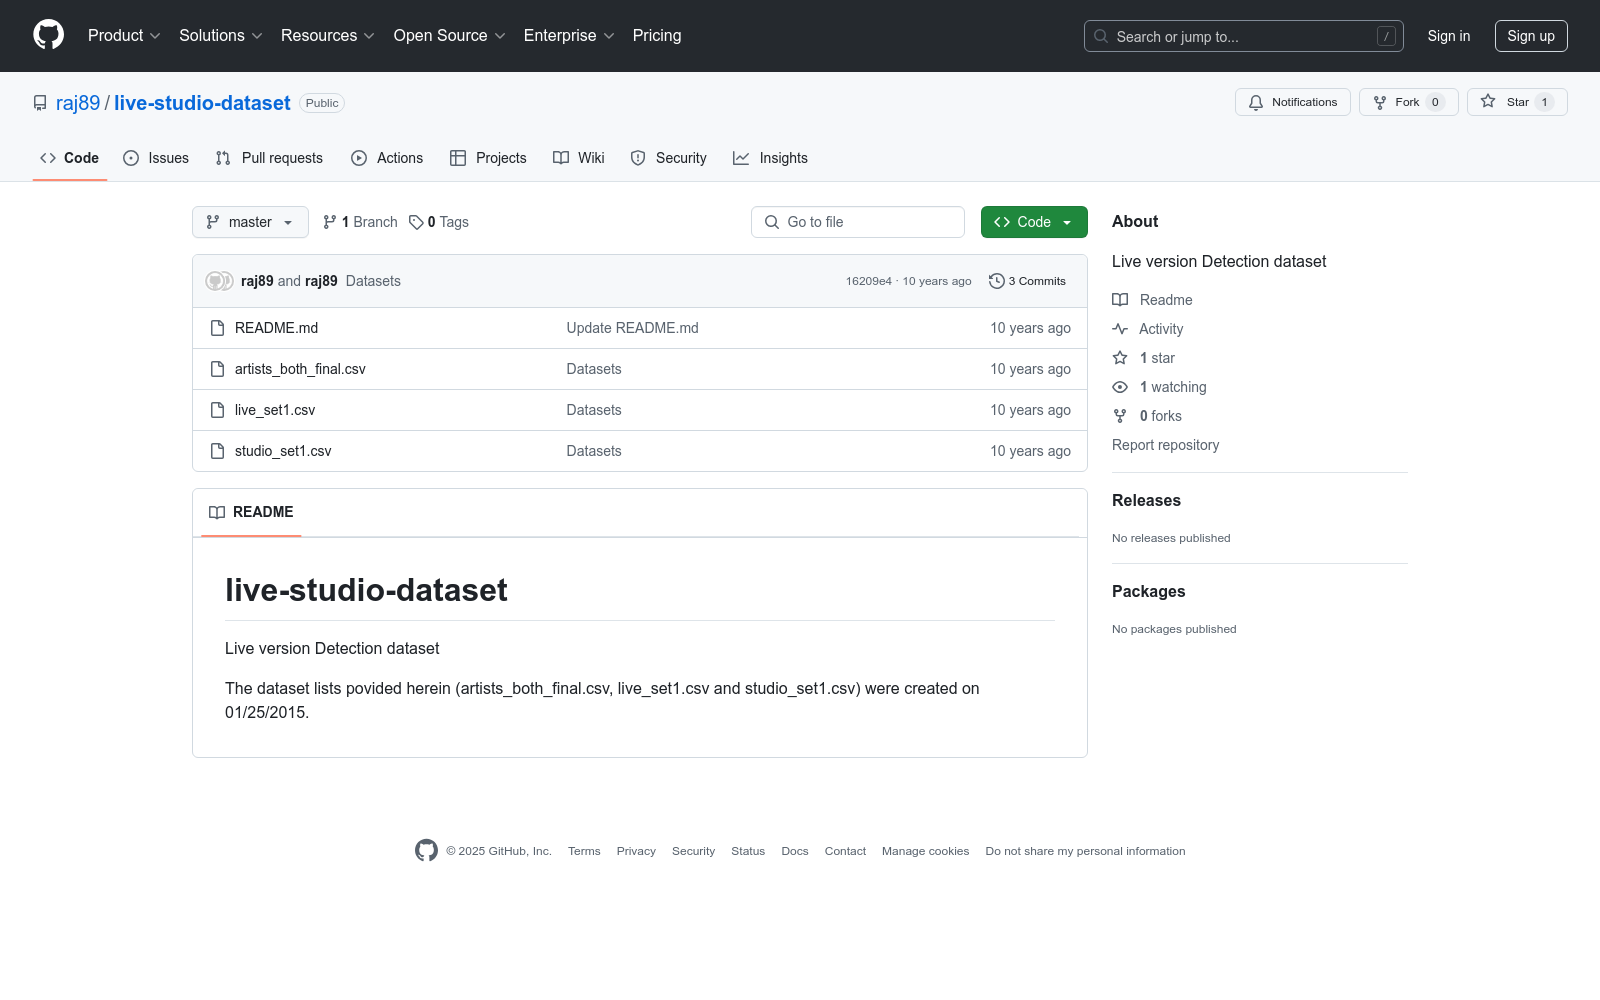Open the Insights tab

pos(770,158)
